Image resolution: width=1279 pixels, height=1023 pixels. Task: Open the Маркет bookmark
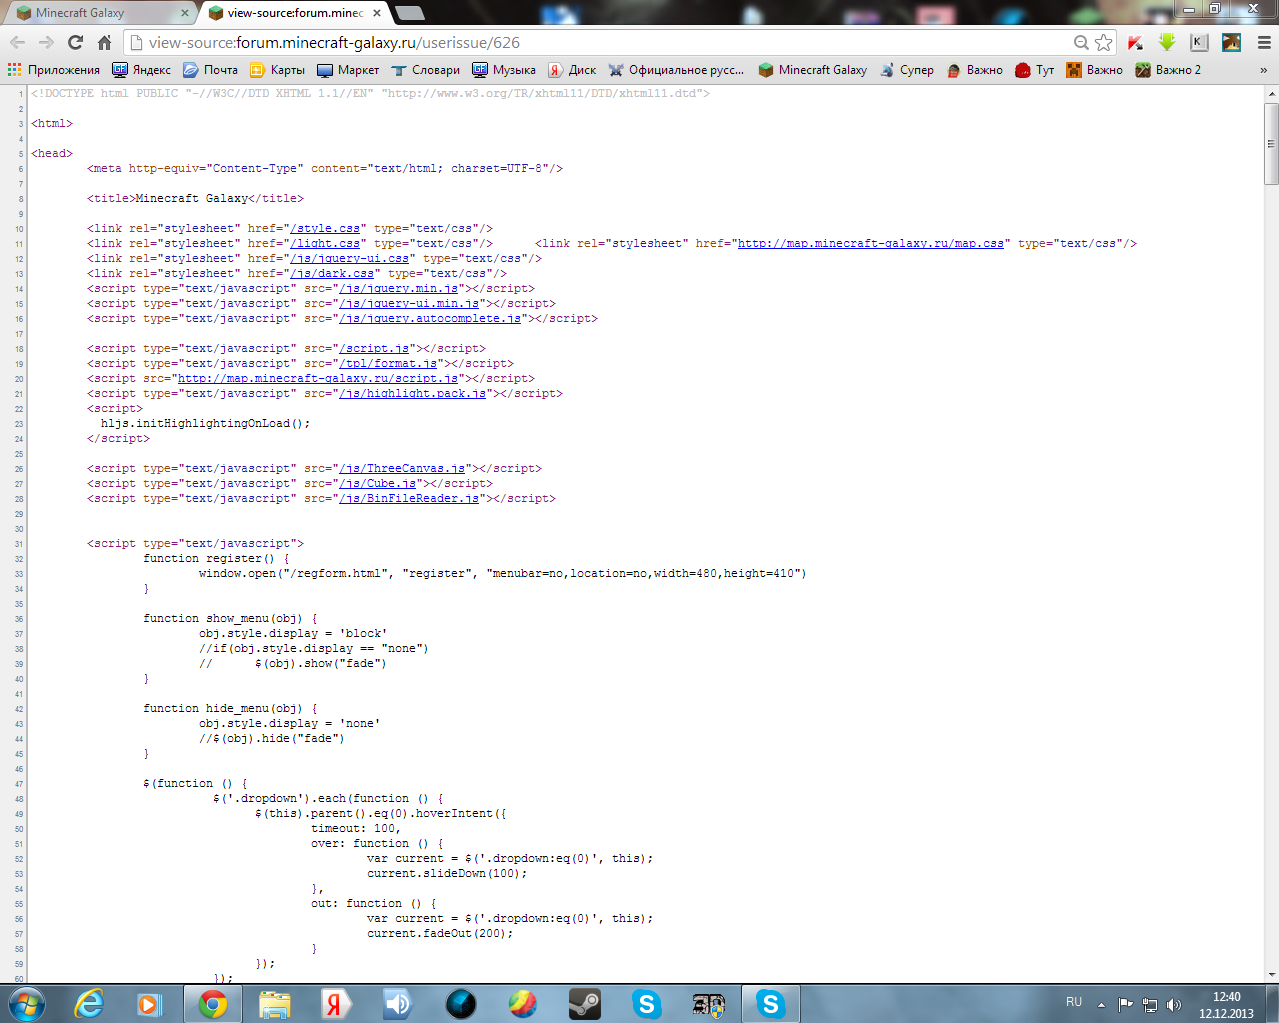348,70
